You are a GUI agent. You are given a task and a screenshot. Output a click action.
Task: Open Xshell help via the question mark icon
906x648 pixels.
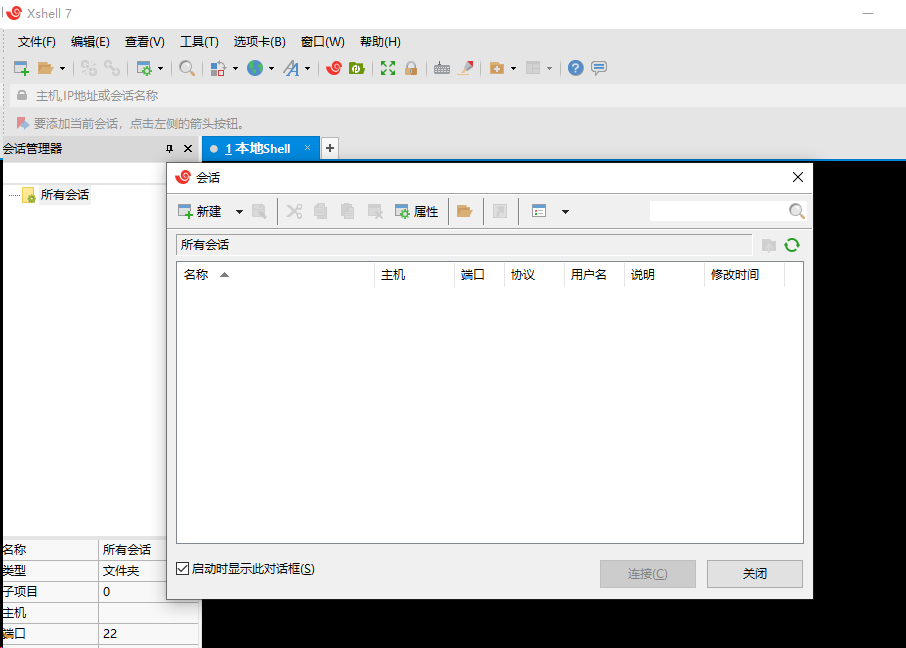click(575, 68)
